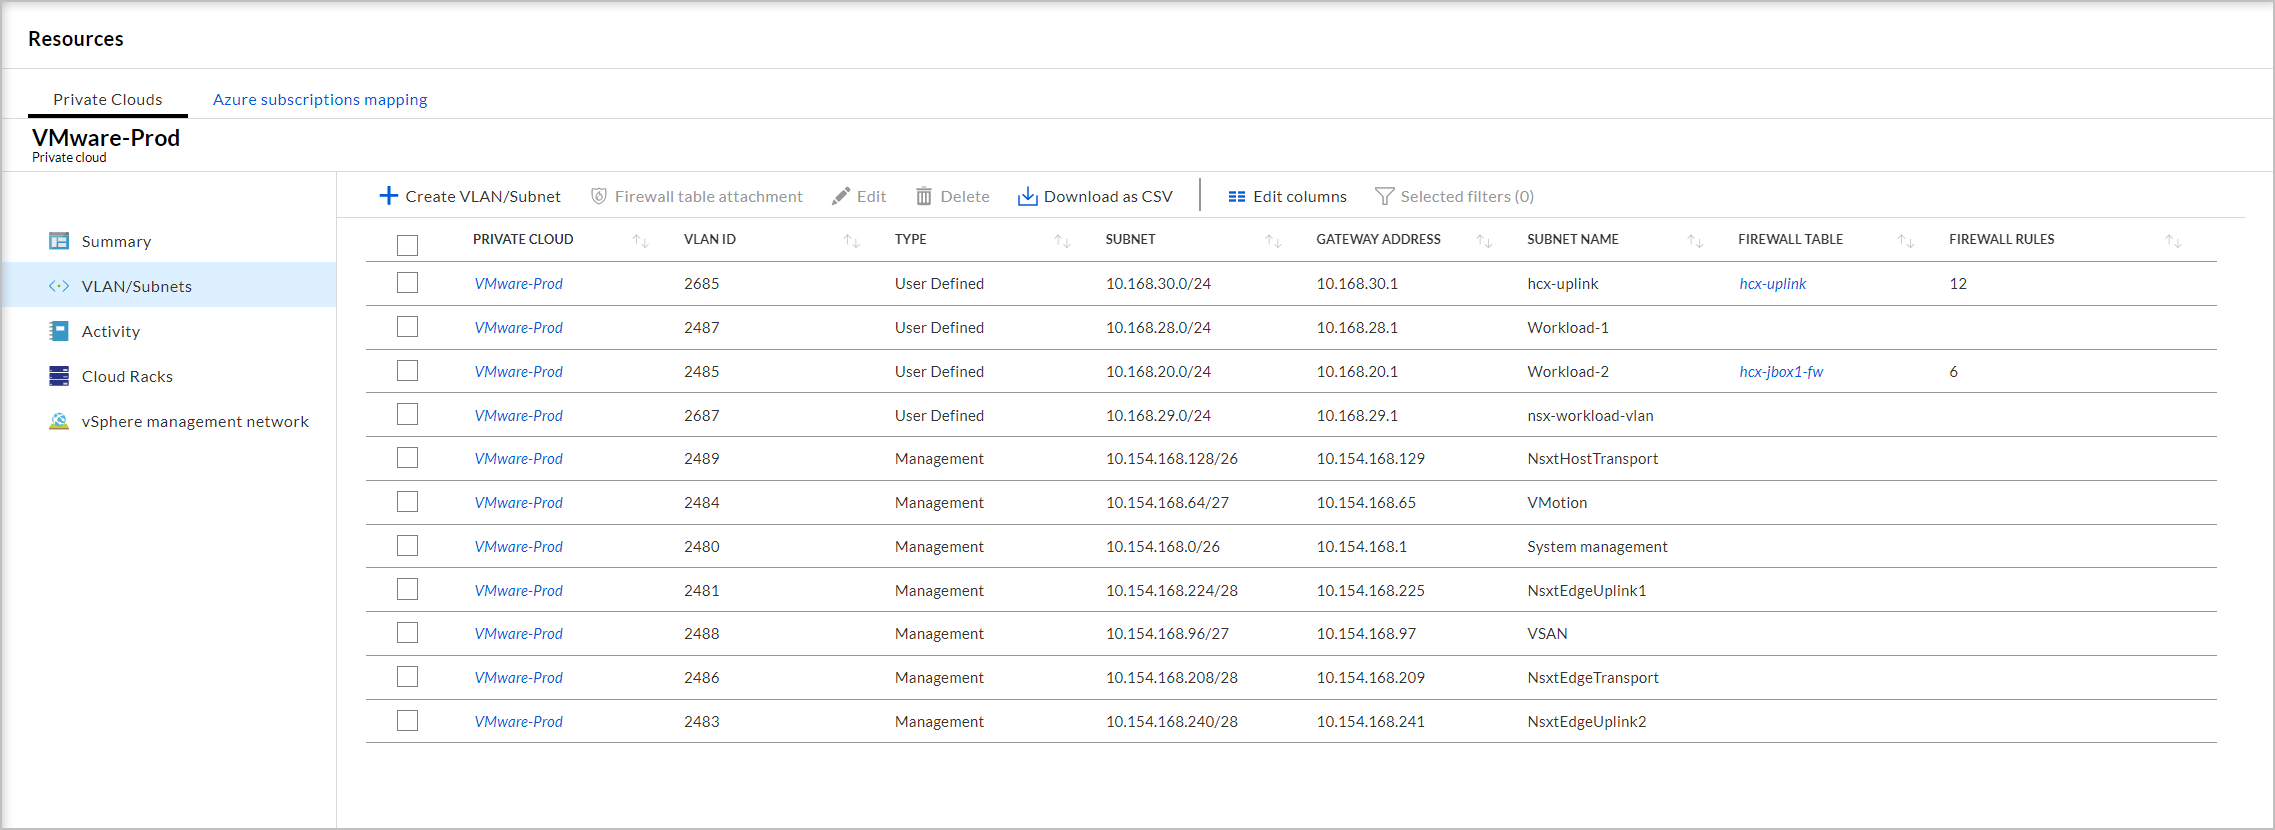Click the subnet name NsxtEdgeTransport
The image size is (2275, 830).
pos(1593,678)
